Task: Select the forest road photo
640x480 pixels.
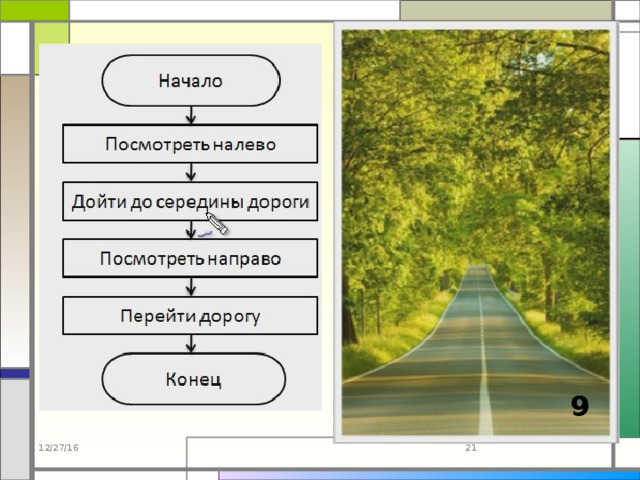Action: (475, 230)
